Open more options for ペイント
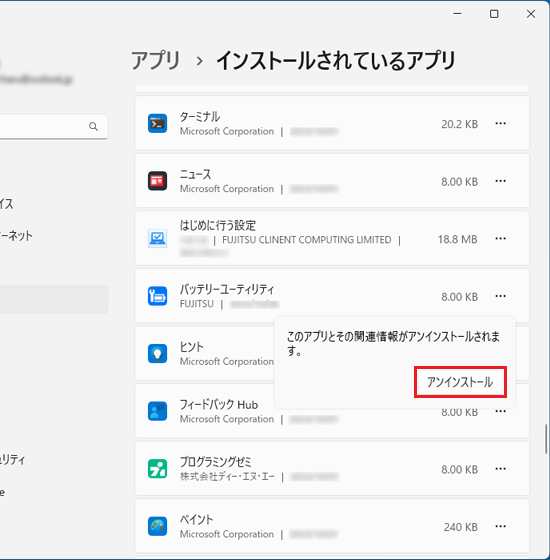This screenshot has height=560, width=550. click(x=501, y=526)
